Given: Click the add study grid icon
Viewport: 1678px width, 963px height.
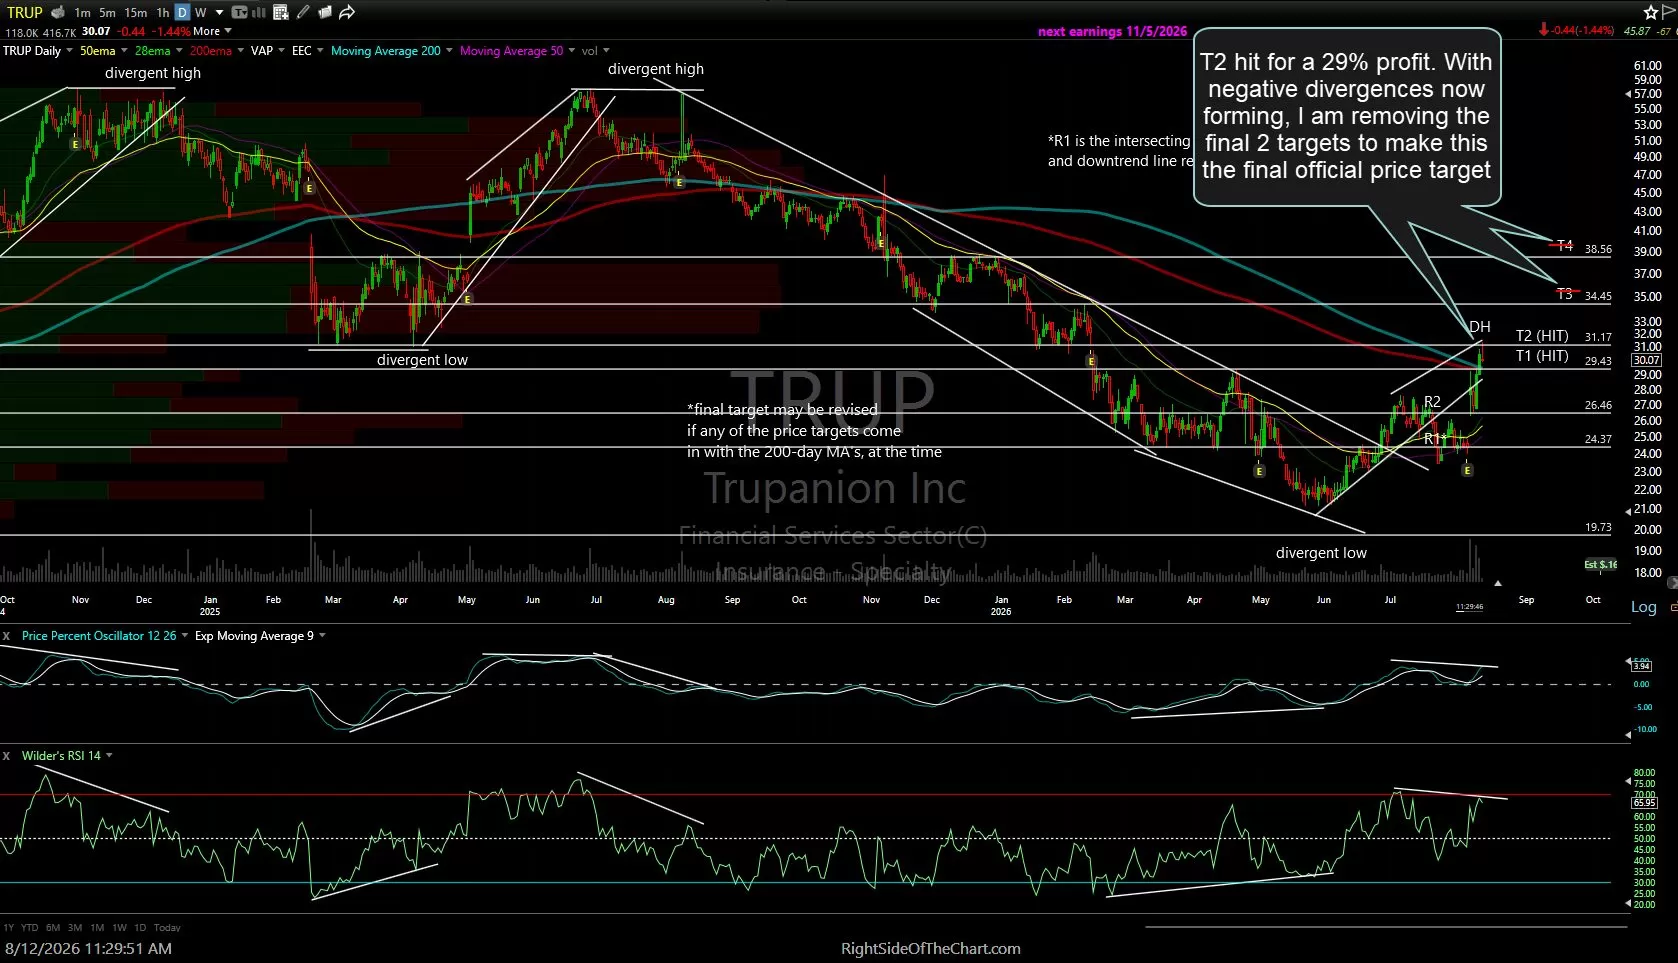Looking at the screenshot, I should [281, 12].
